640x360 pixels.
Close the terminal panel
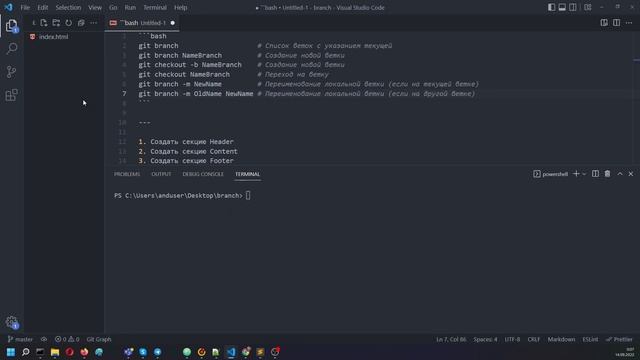pos(631,174)
